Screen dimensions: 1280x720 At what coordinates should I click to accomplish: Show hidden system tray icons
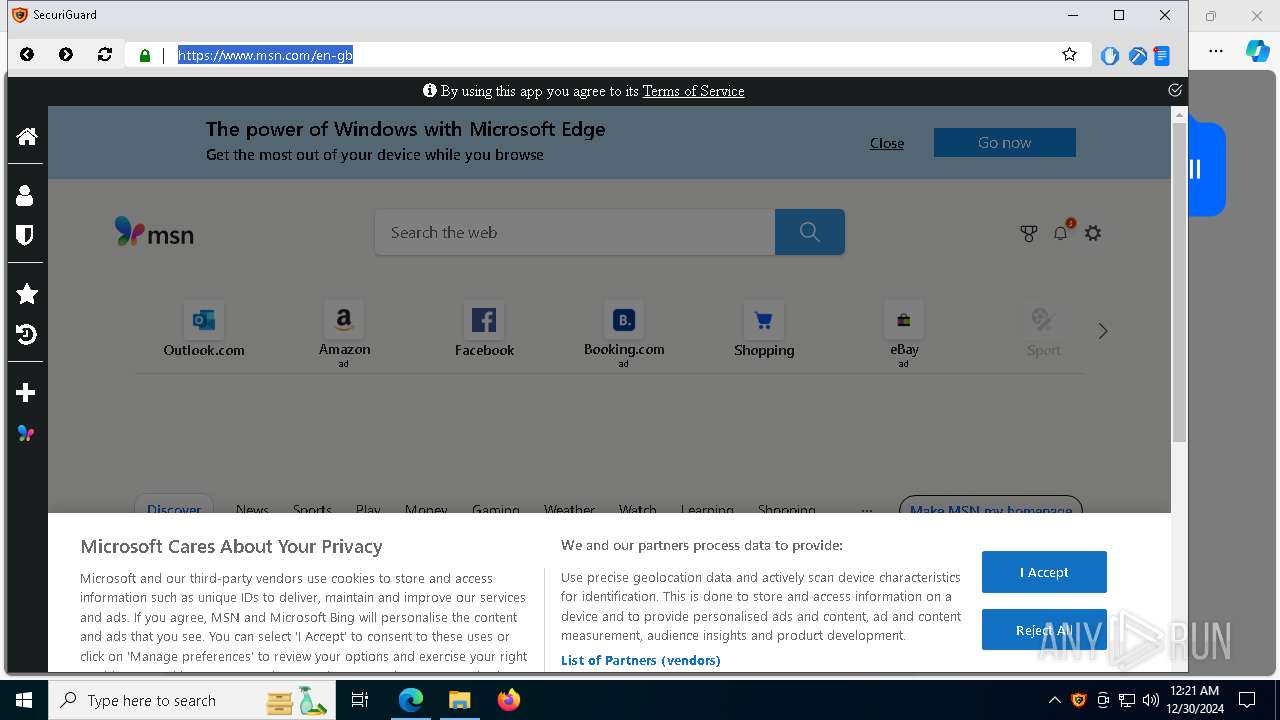[1054, 700]
